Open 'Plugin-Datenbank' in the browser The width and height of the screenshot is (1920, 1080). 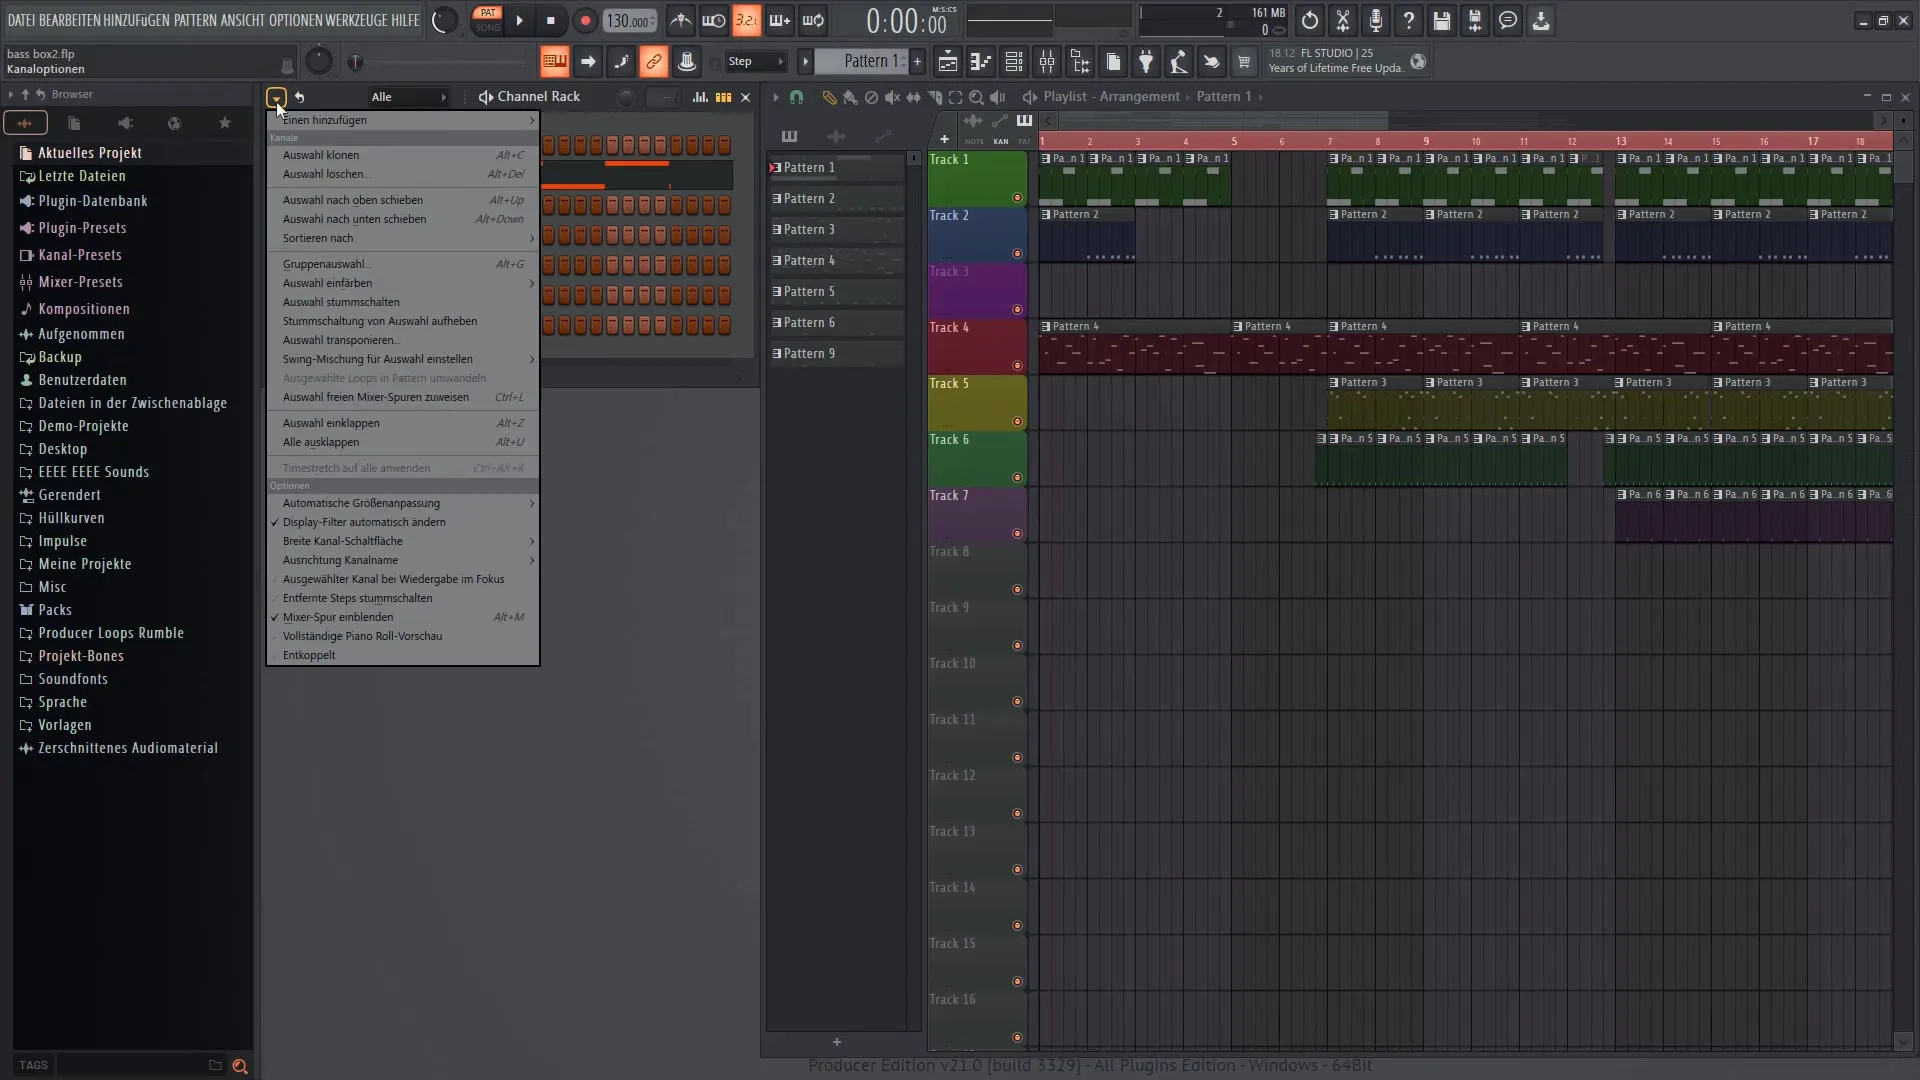point(93,201)
